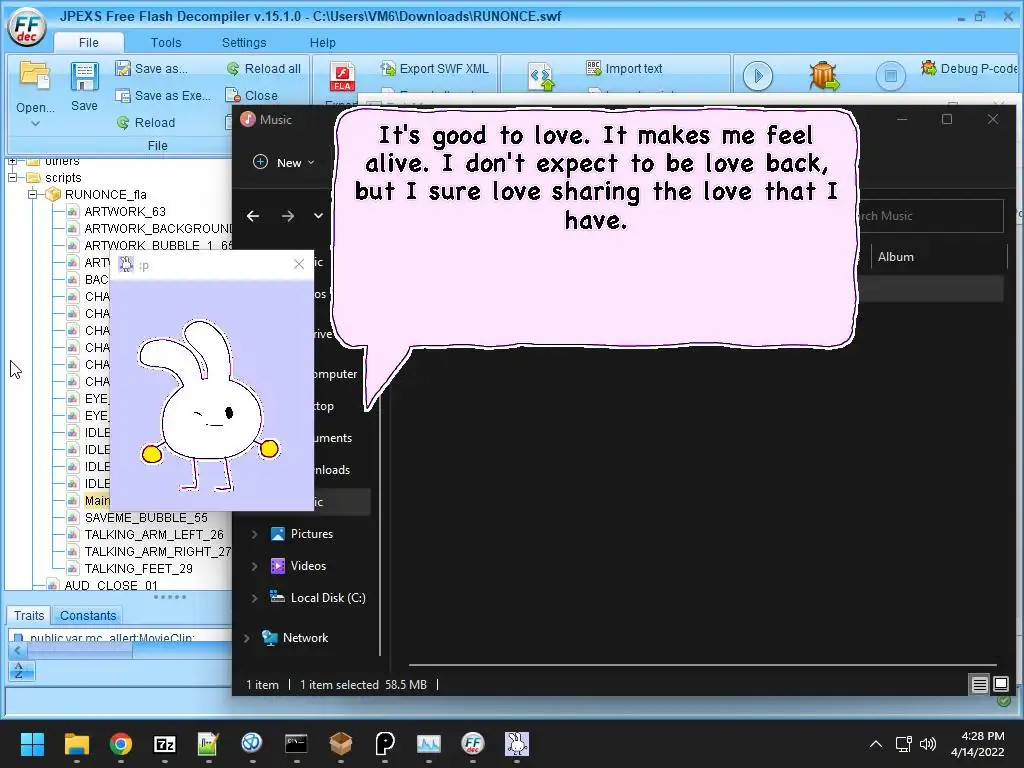Click the Stop icon in ribbon
Screen dimensions: 1024x768
[x=890, y=76]
